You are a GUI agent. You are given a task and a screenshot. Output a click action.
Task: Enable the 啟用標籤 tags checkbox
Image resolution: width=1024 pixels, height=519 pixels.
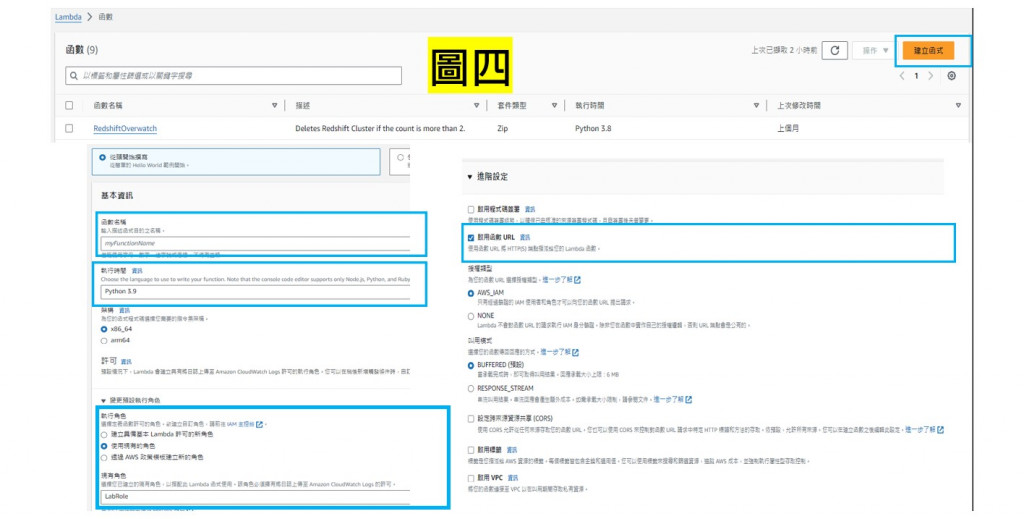pos(471,450)
